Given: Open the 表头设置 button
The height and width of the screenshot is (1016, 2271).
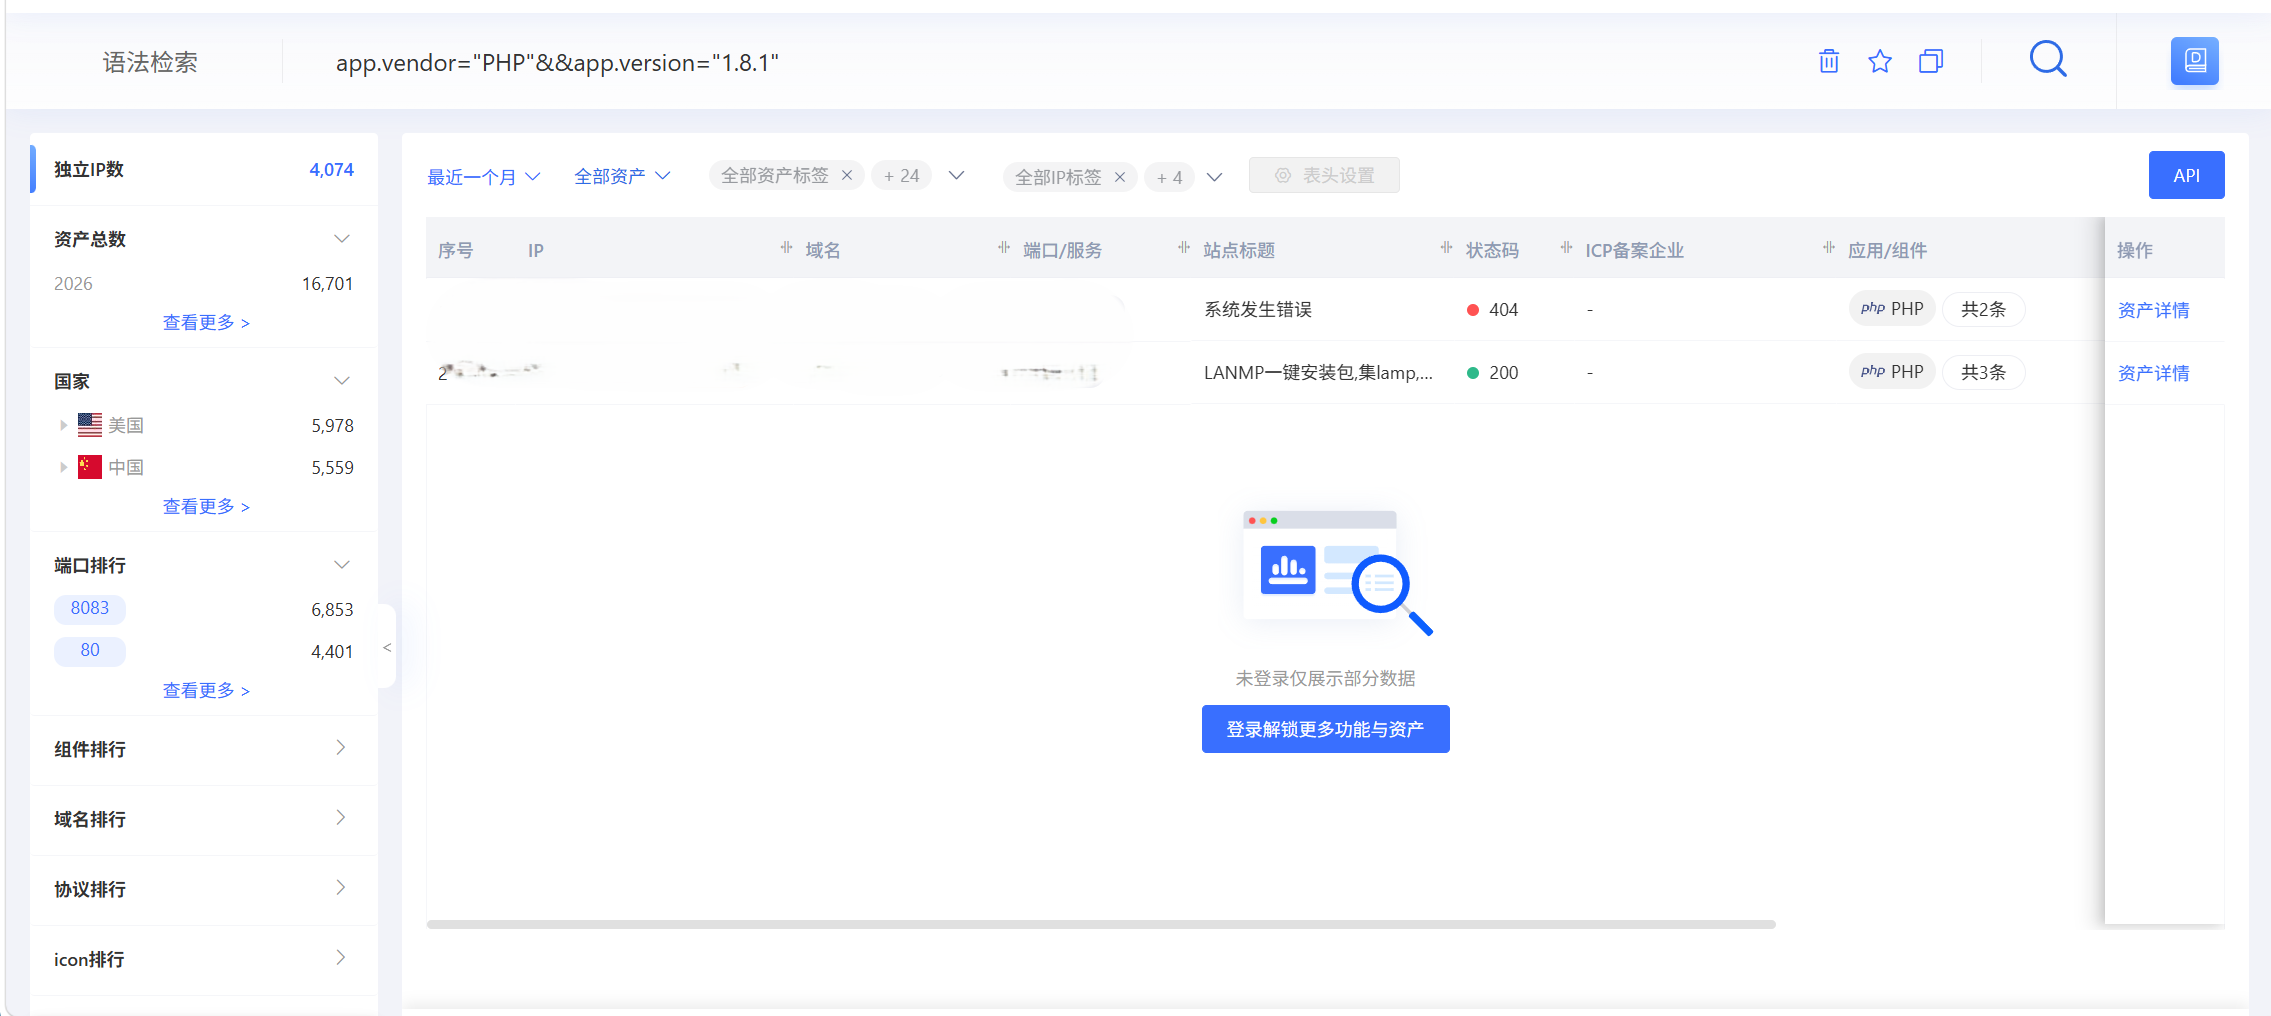Looking at the screenshot, I should pos(1323,175).
